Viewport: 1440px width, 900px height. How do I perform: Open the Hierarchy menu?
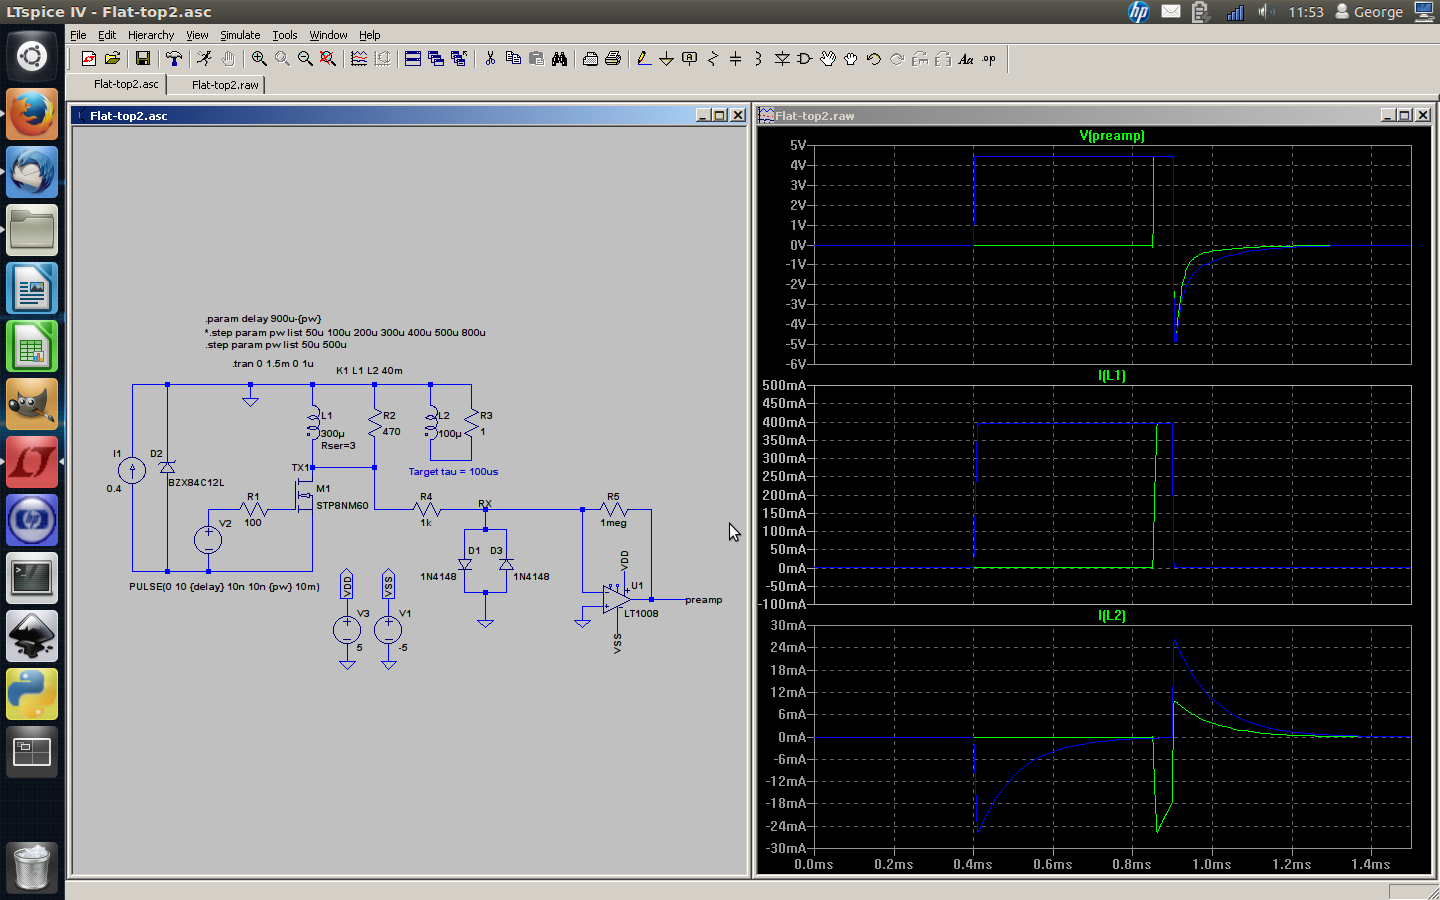(x=151, y=35)
